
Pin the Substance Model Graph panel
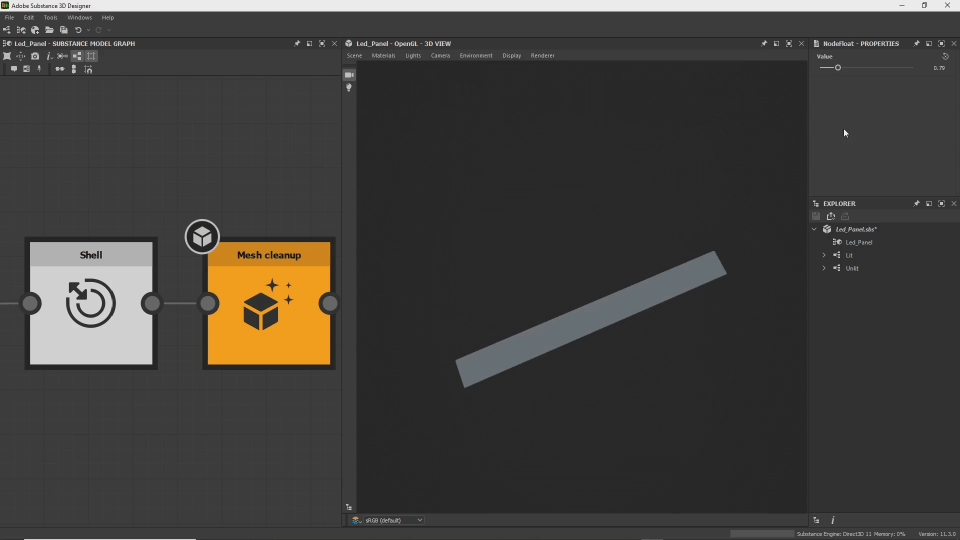[x=297, y=43]
